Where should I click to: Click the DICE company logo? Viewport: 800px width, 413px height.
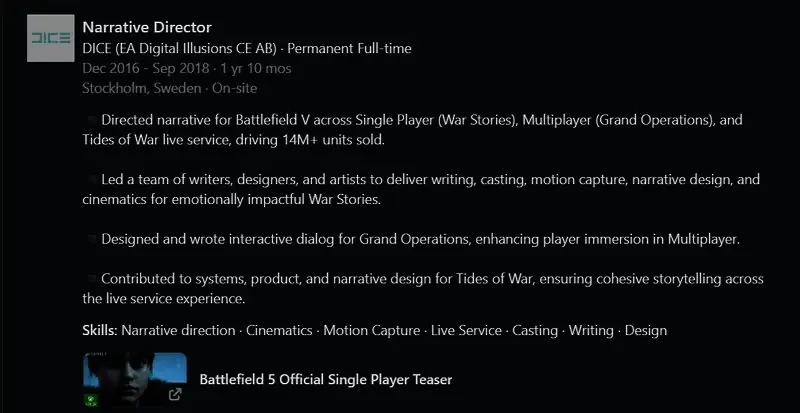50,39
